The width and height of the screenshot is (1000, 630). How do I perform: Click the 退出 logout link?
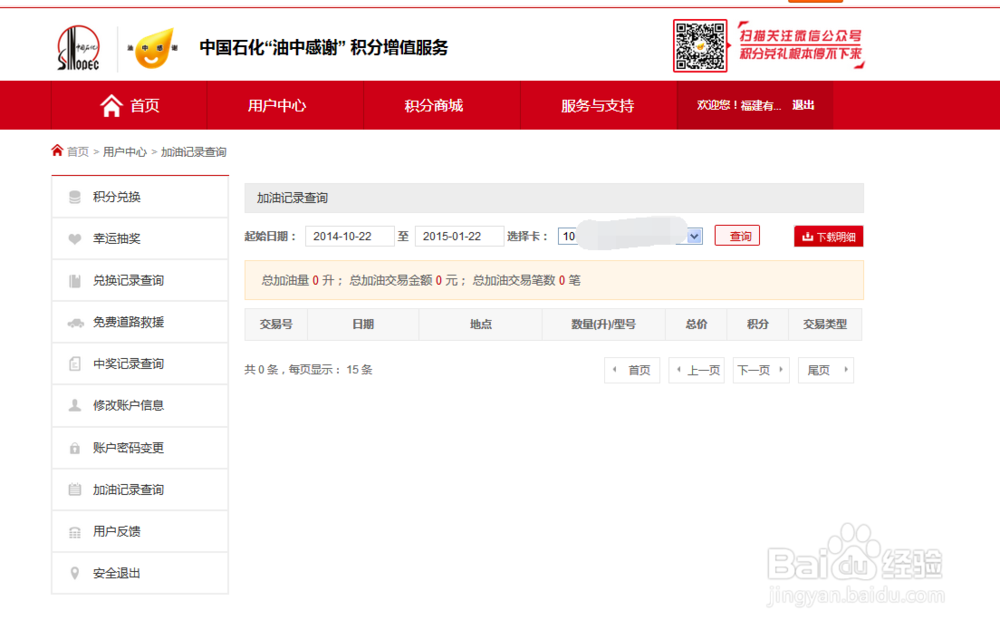(x=803, y=105)
